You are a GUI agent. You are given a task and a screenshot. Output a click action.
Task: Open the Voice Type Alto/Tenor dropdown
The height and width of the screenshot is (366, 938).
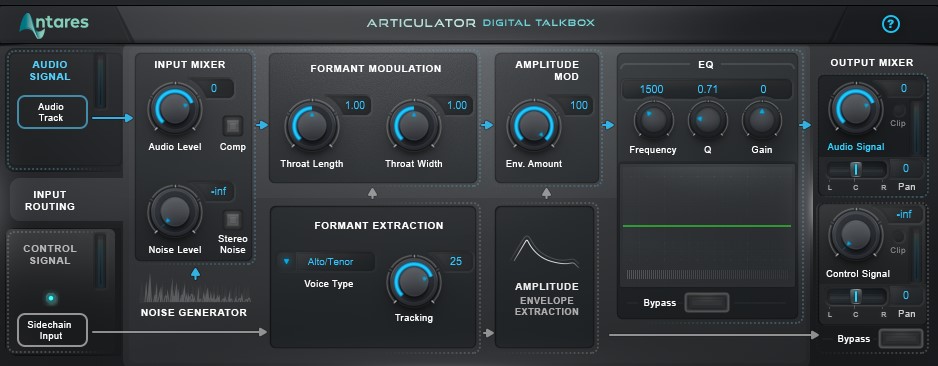point(326,261)
